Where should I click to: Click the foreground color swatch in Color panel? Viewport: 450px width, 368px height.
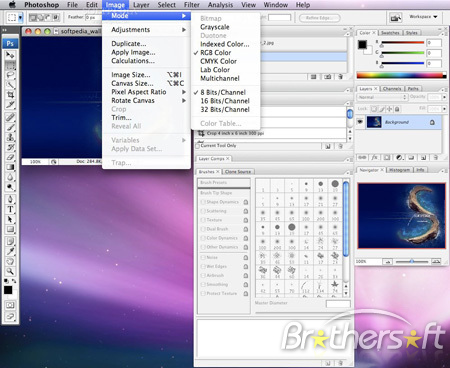point(362,44)
